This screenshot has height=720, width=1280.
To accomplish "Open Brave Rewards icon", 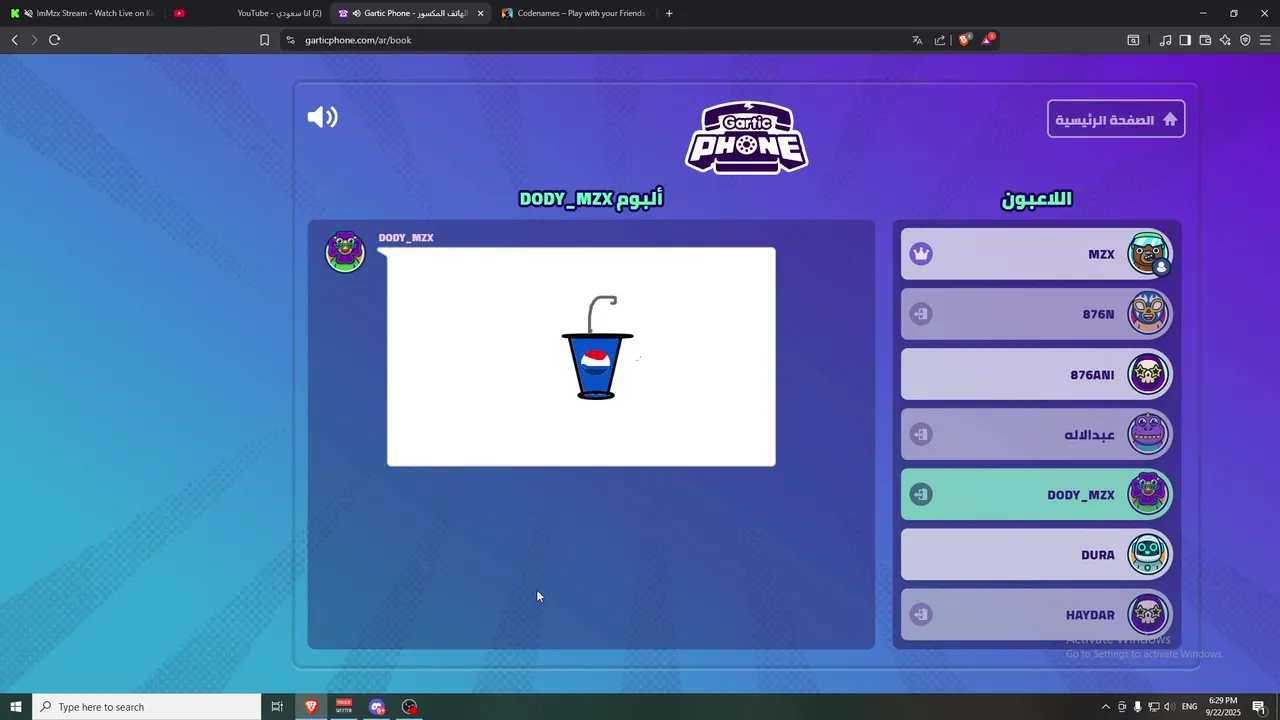I will pyautogui.click(x=988, y=40).
